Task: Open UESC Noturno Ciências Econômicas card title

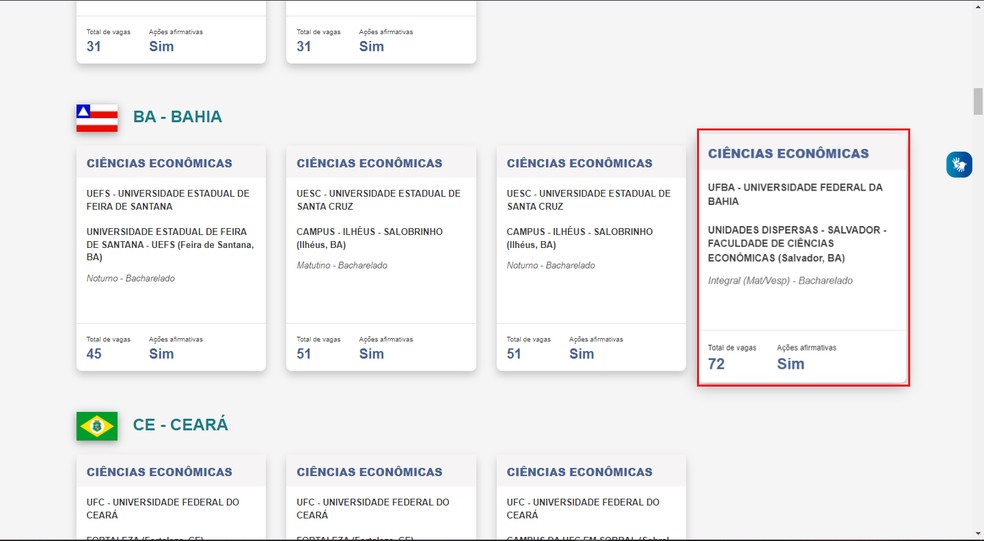Action: pos(579,163)
